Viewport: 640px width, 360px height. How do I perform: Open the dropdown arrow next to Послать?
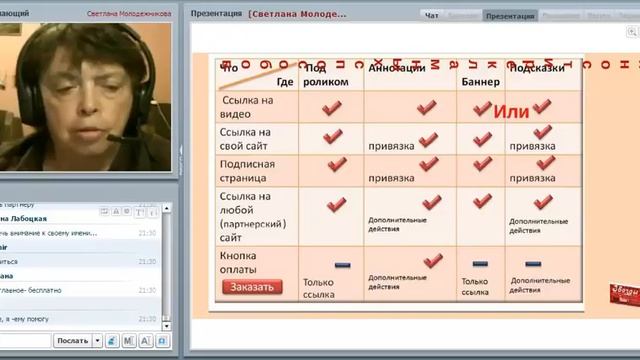click(98, 340)
